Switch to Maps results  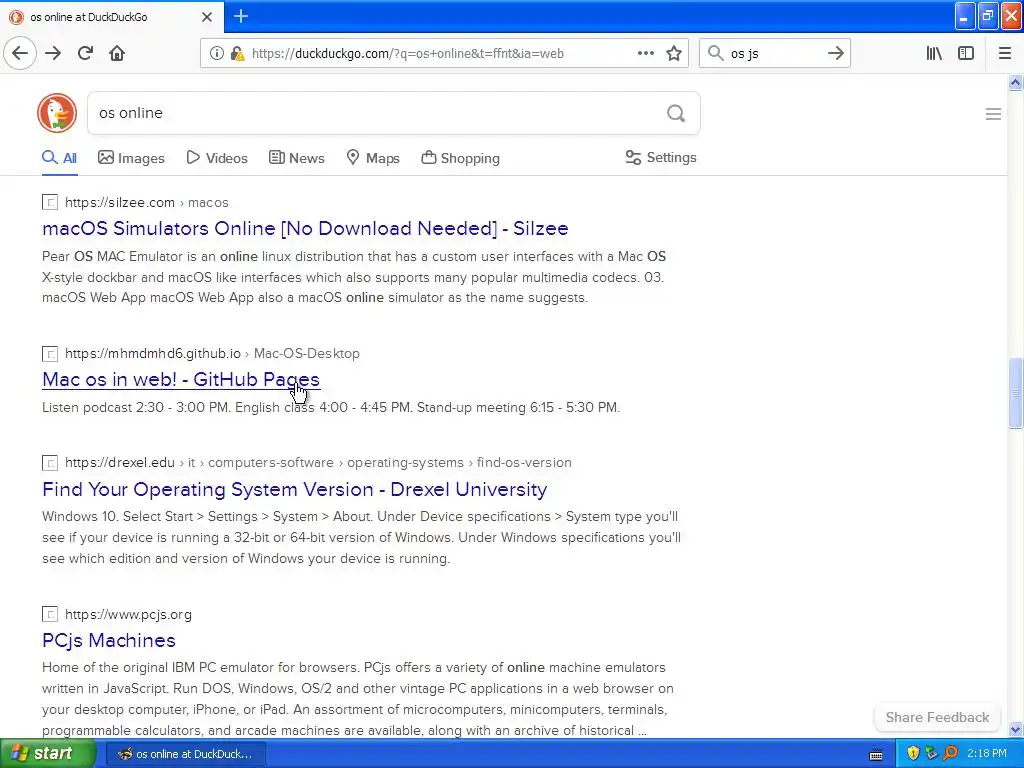click(373, 158)
